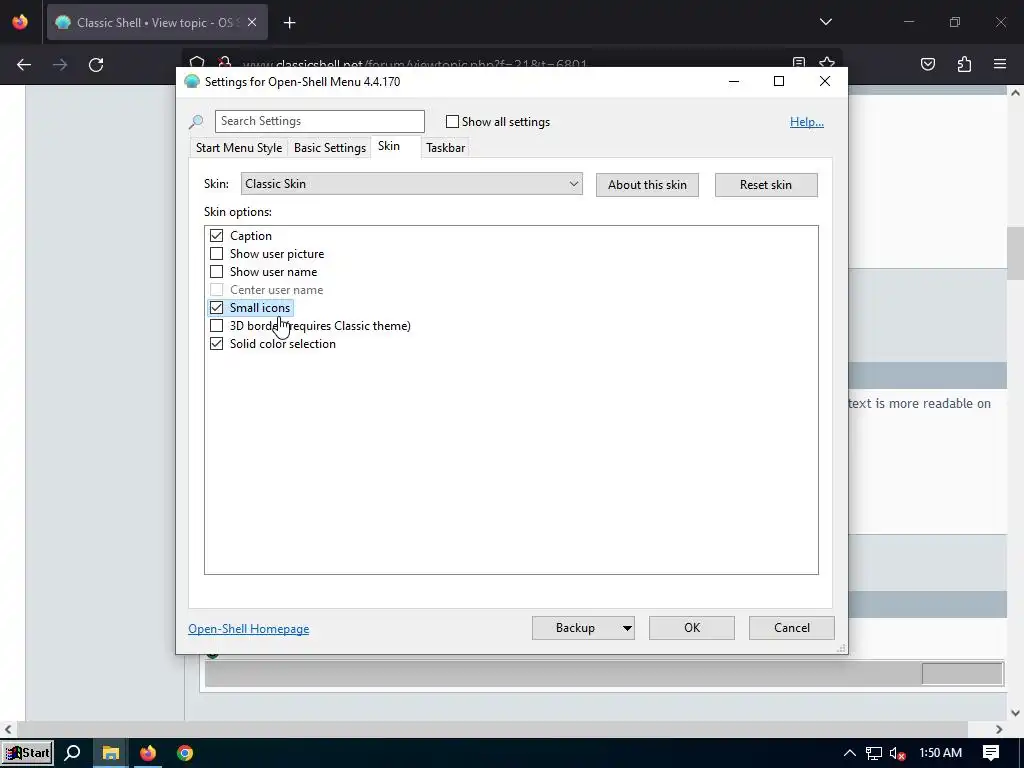
Task: Click into the Search Settings field
Action: [320, 121]
